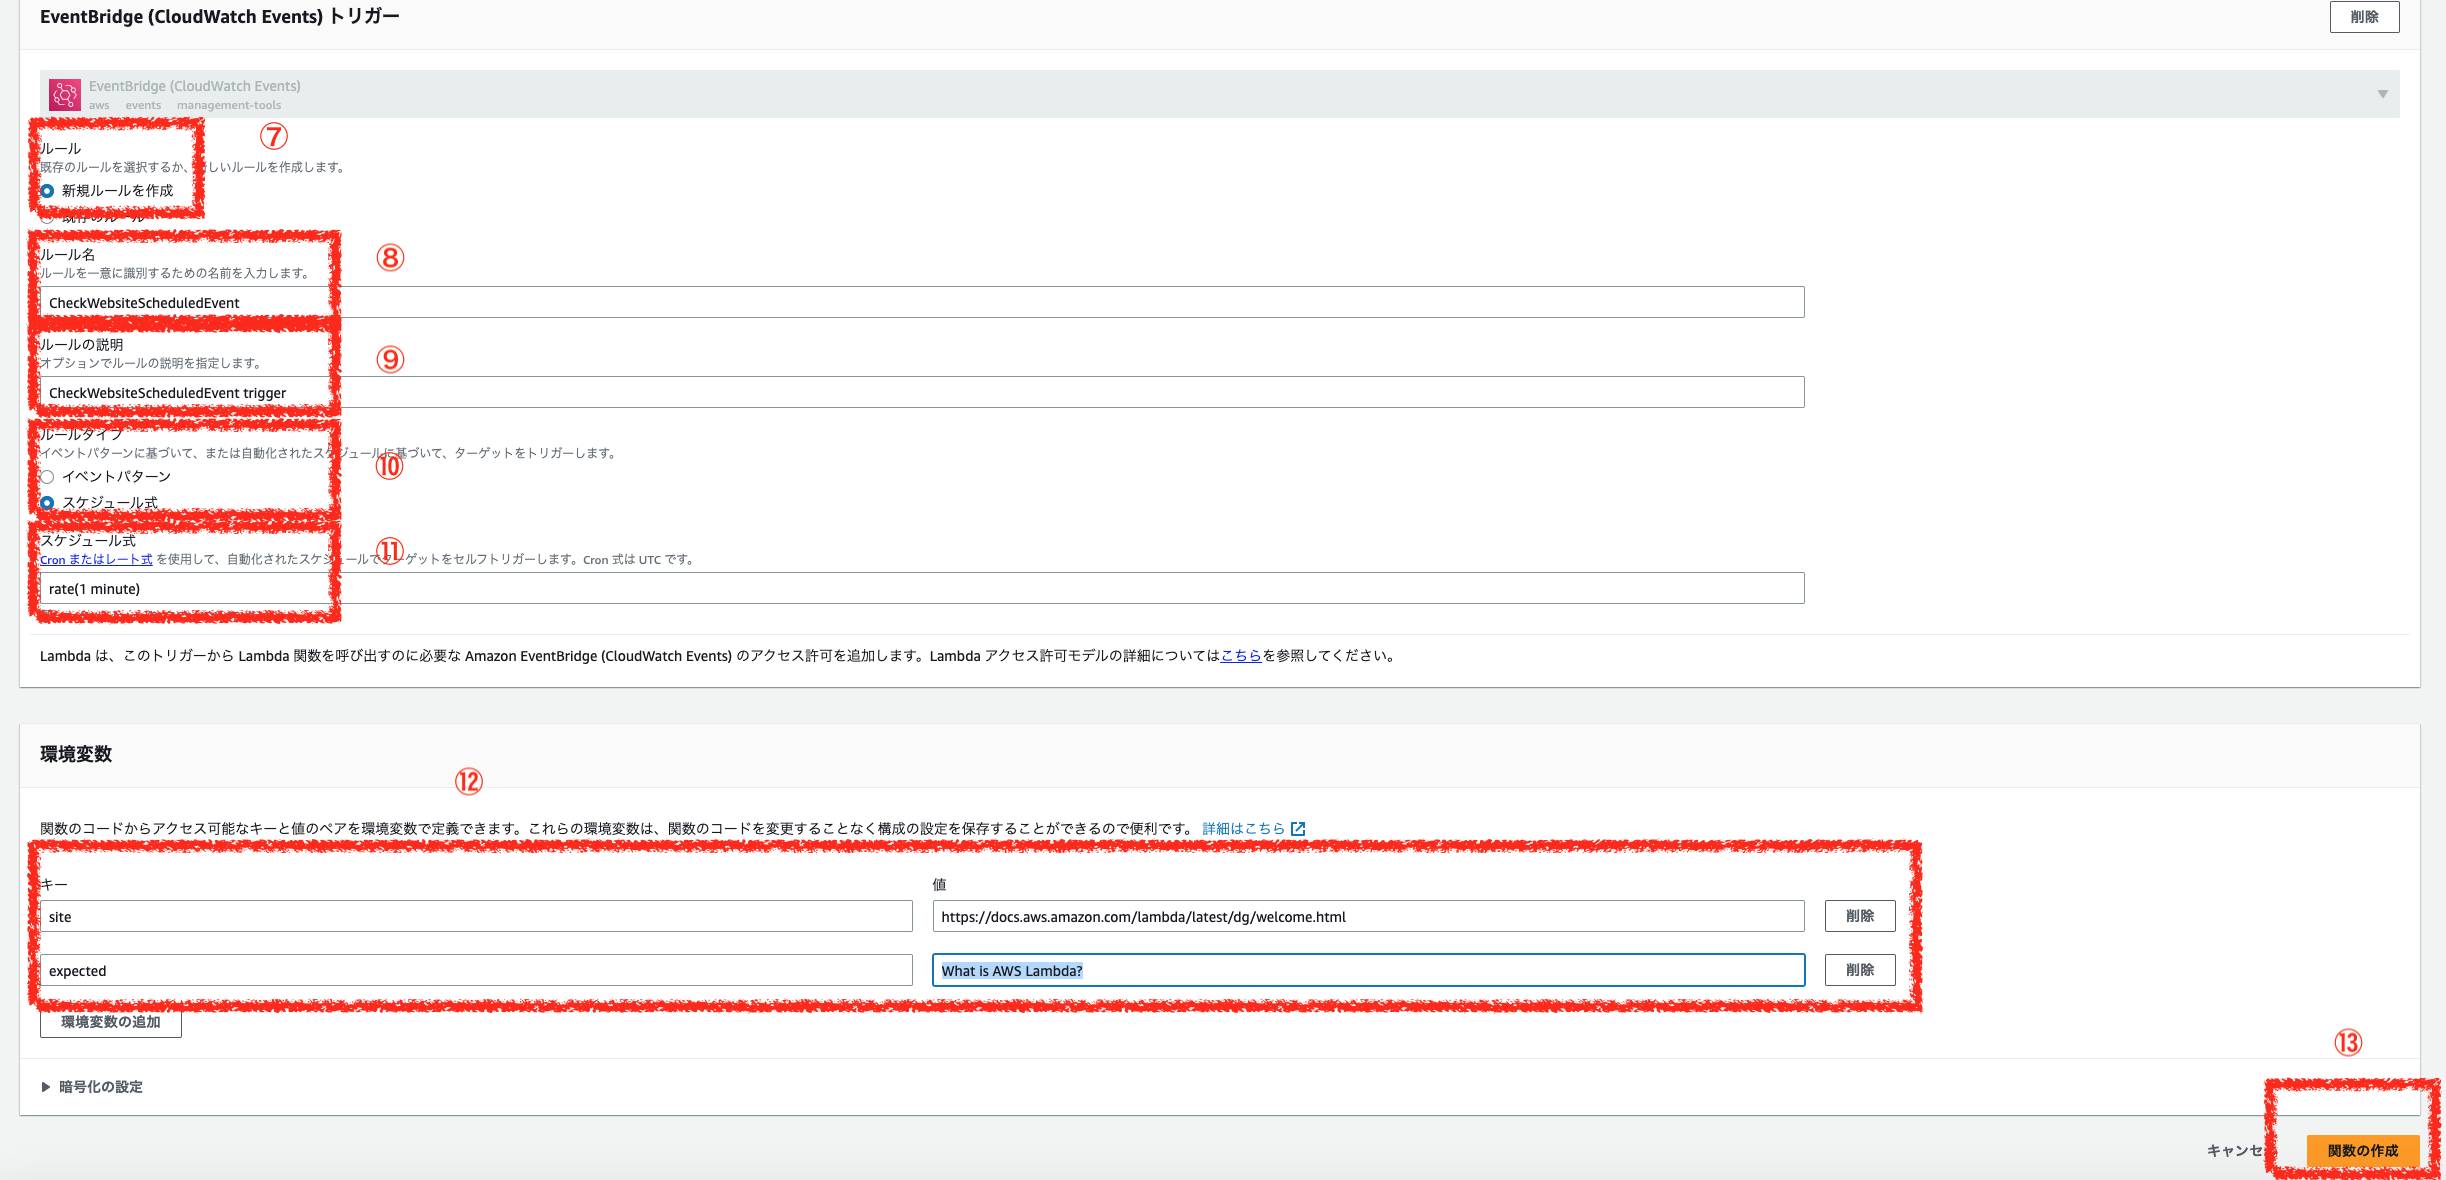This screenshot has height=1180, width=2446.
Task: Click the rule description input field
Action: (922, 393)
